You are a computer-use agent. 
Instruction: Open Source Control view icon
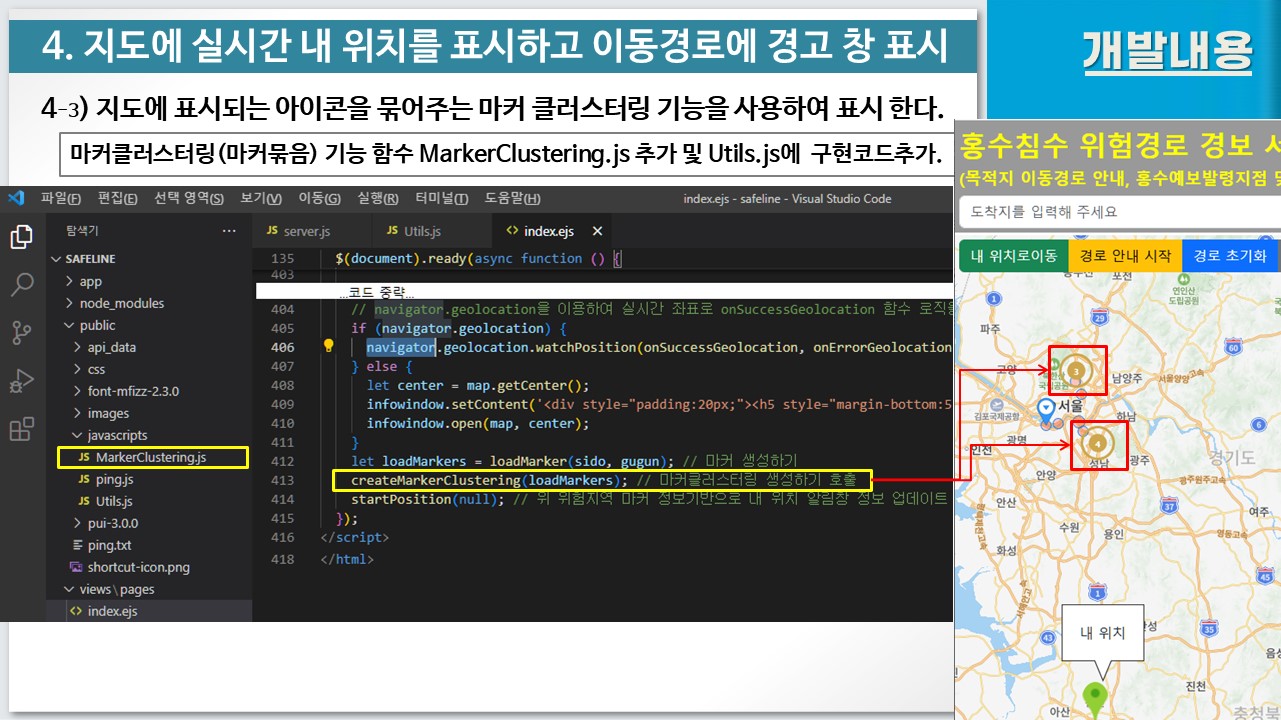[21, 333]
